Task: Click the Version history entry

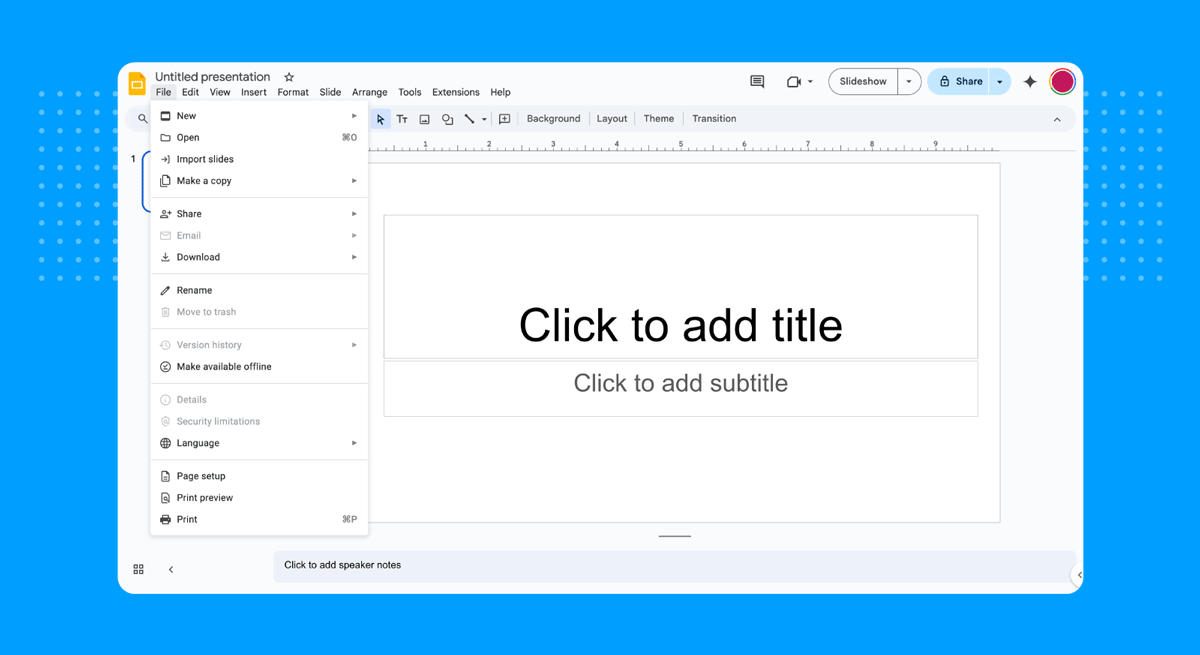Action: [x=259, y=345]
